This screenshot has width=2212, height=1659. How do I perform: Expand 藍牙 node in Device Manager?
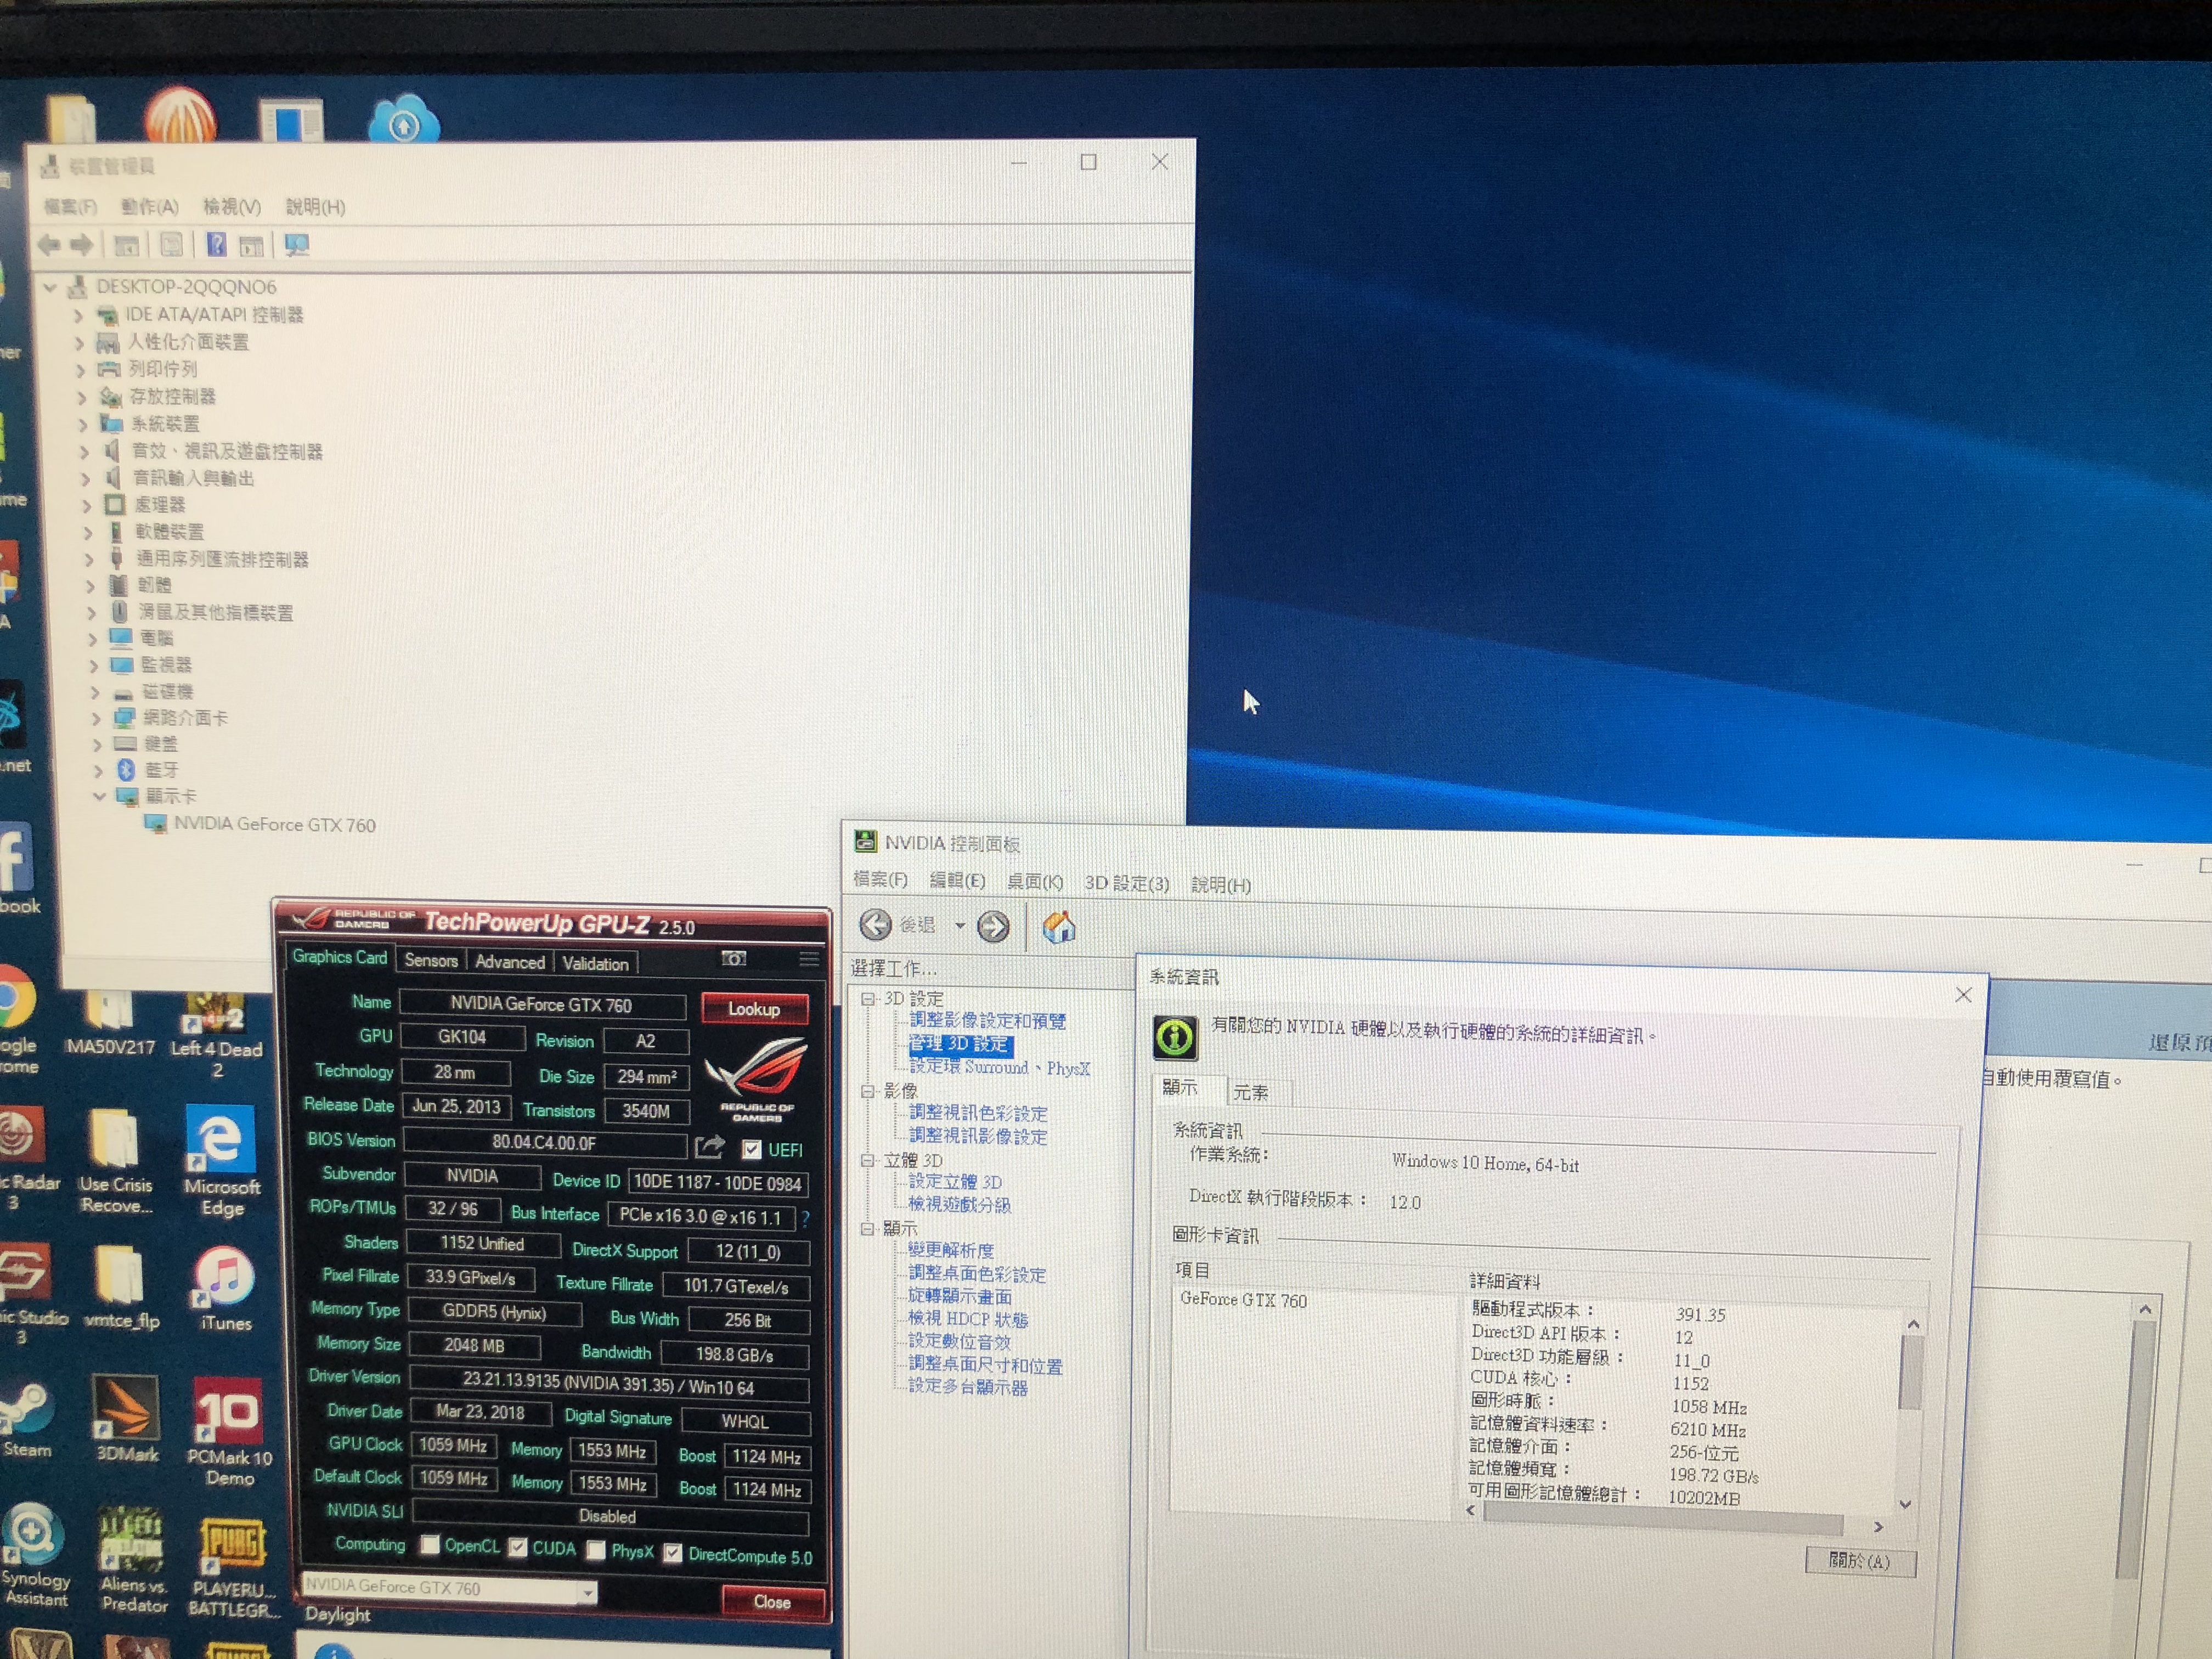pyautogui.click(x=97, y=770)
